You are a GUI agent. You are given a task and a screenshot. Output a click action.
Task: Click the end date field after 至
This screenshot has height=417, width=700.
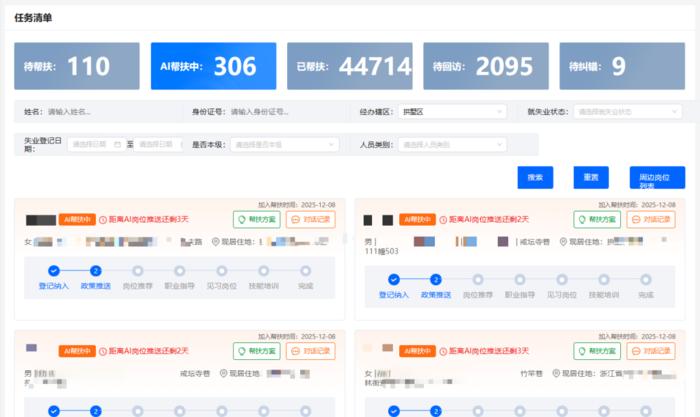[x=156, y=144]
